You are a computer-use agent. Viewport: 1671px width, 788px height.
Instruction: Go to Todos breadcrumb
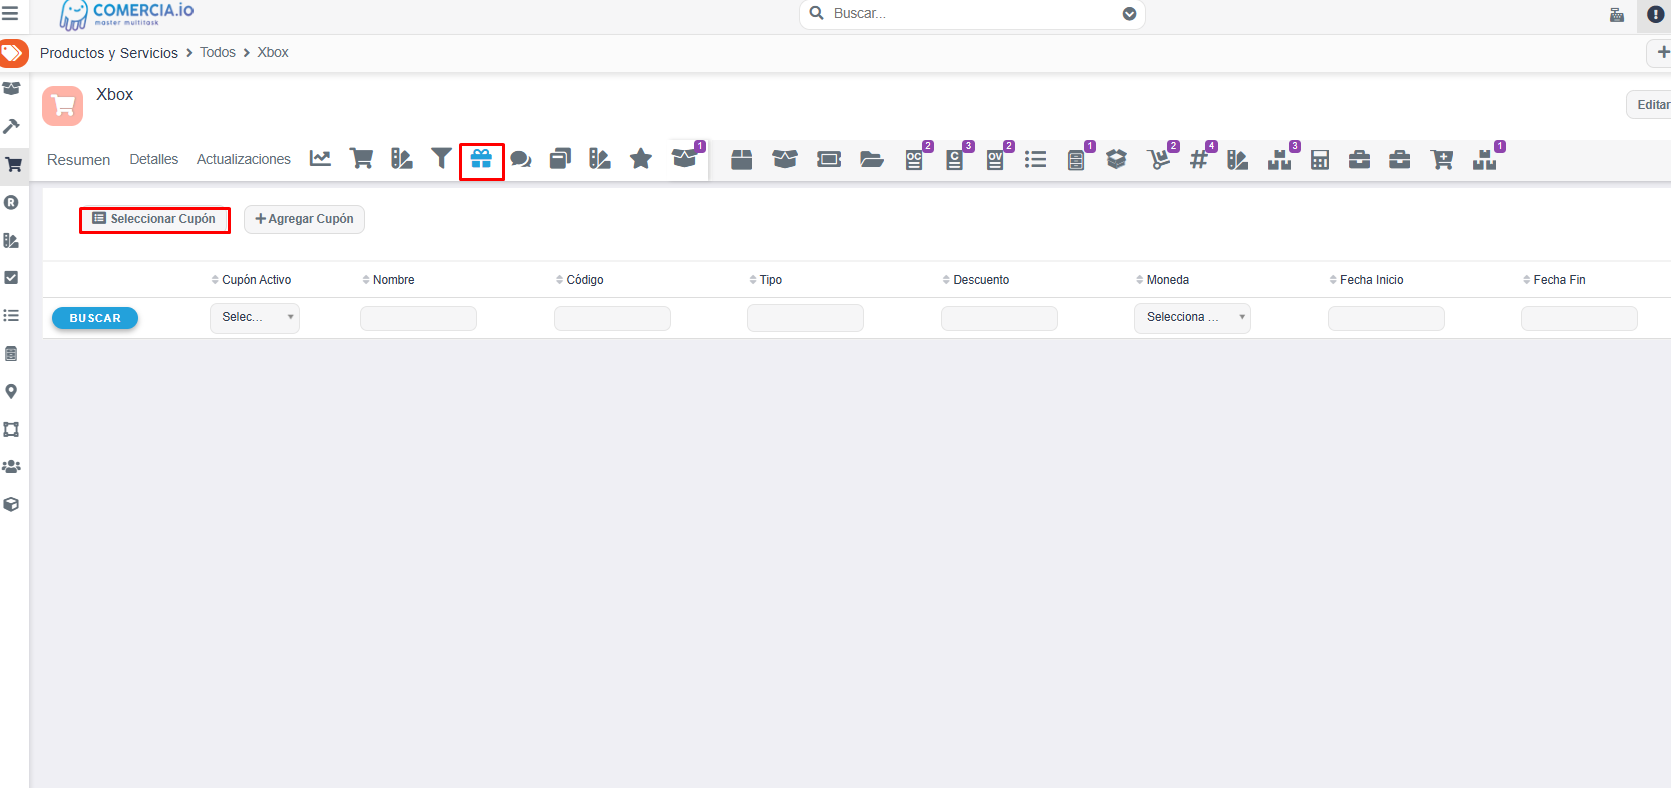(x=218, y=52)
